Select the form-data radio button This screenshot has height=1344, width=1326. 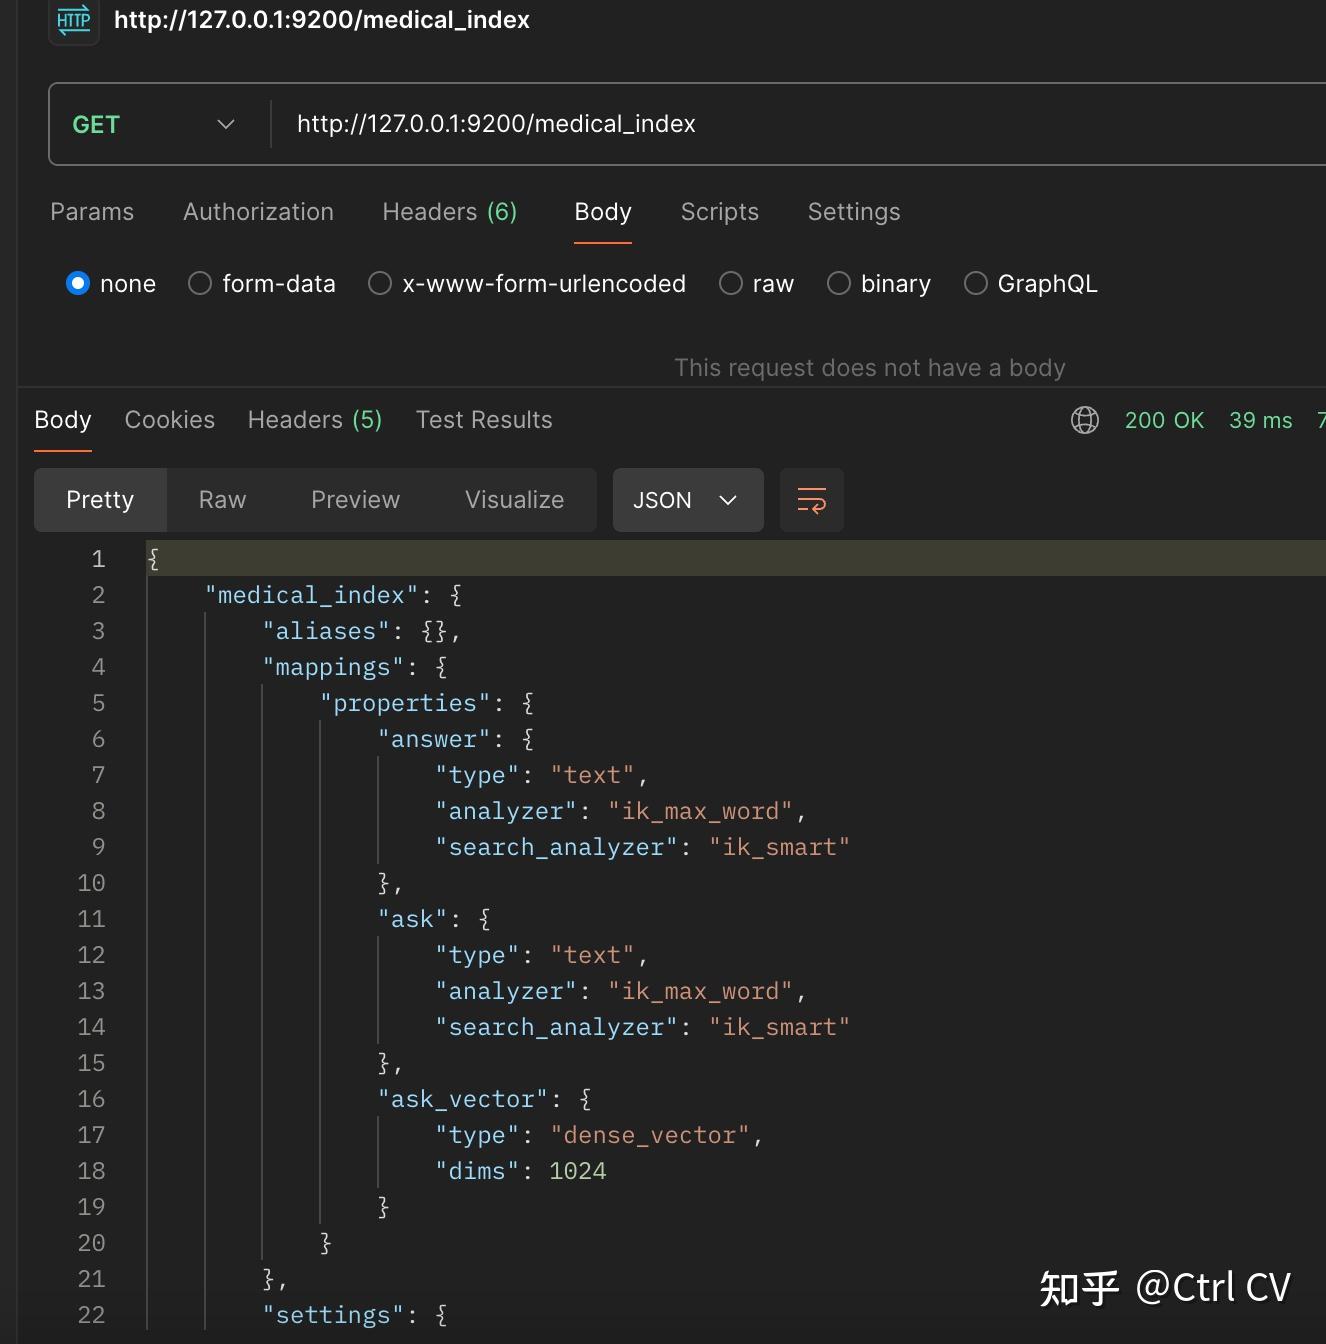pos(200,284)
